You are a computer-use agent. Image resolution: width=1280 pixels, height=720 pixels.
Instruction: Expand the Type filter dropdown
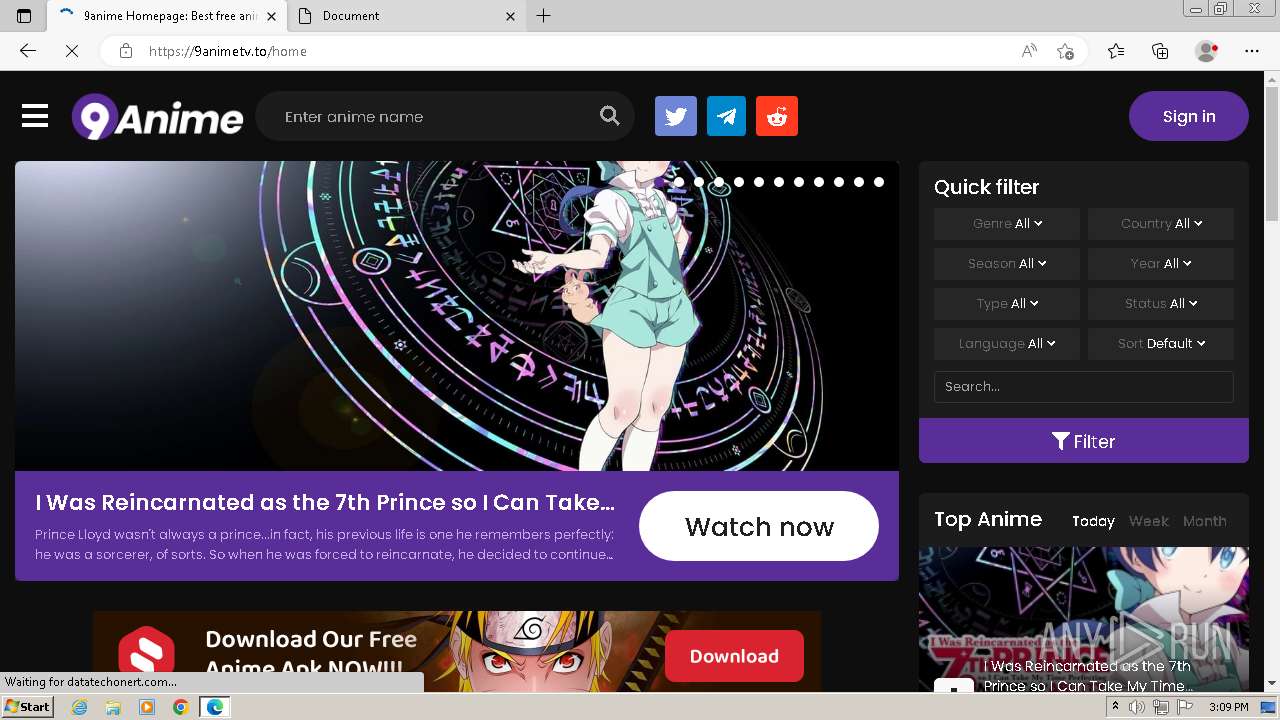click(x=1007, y=304)
